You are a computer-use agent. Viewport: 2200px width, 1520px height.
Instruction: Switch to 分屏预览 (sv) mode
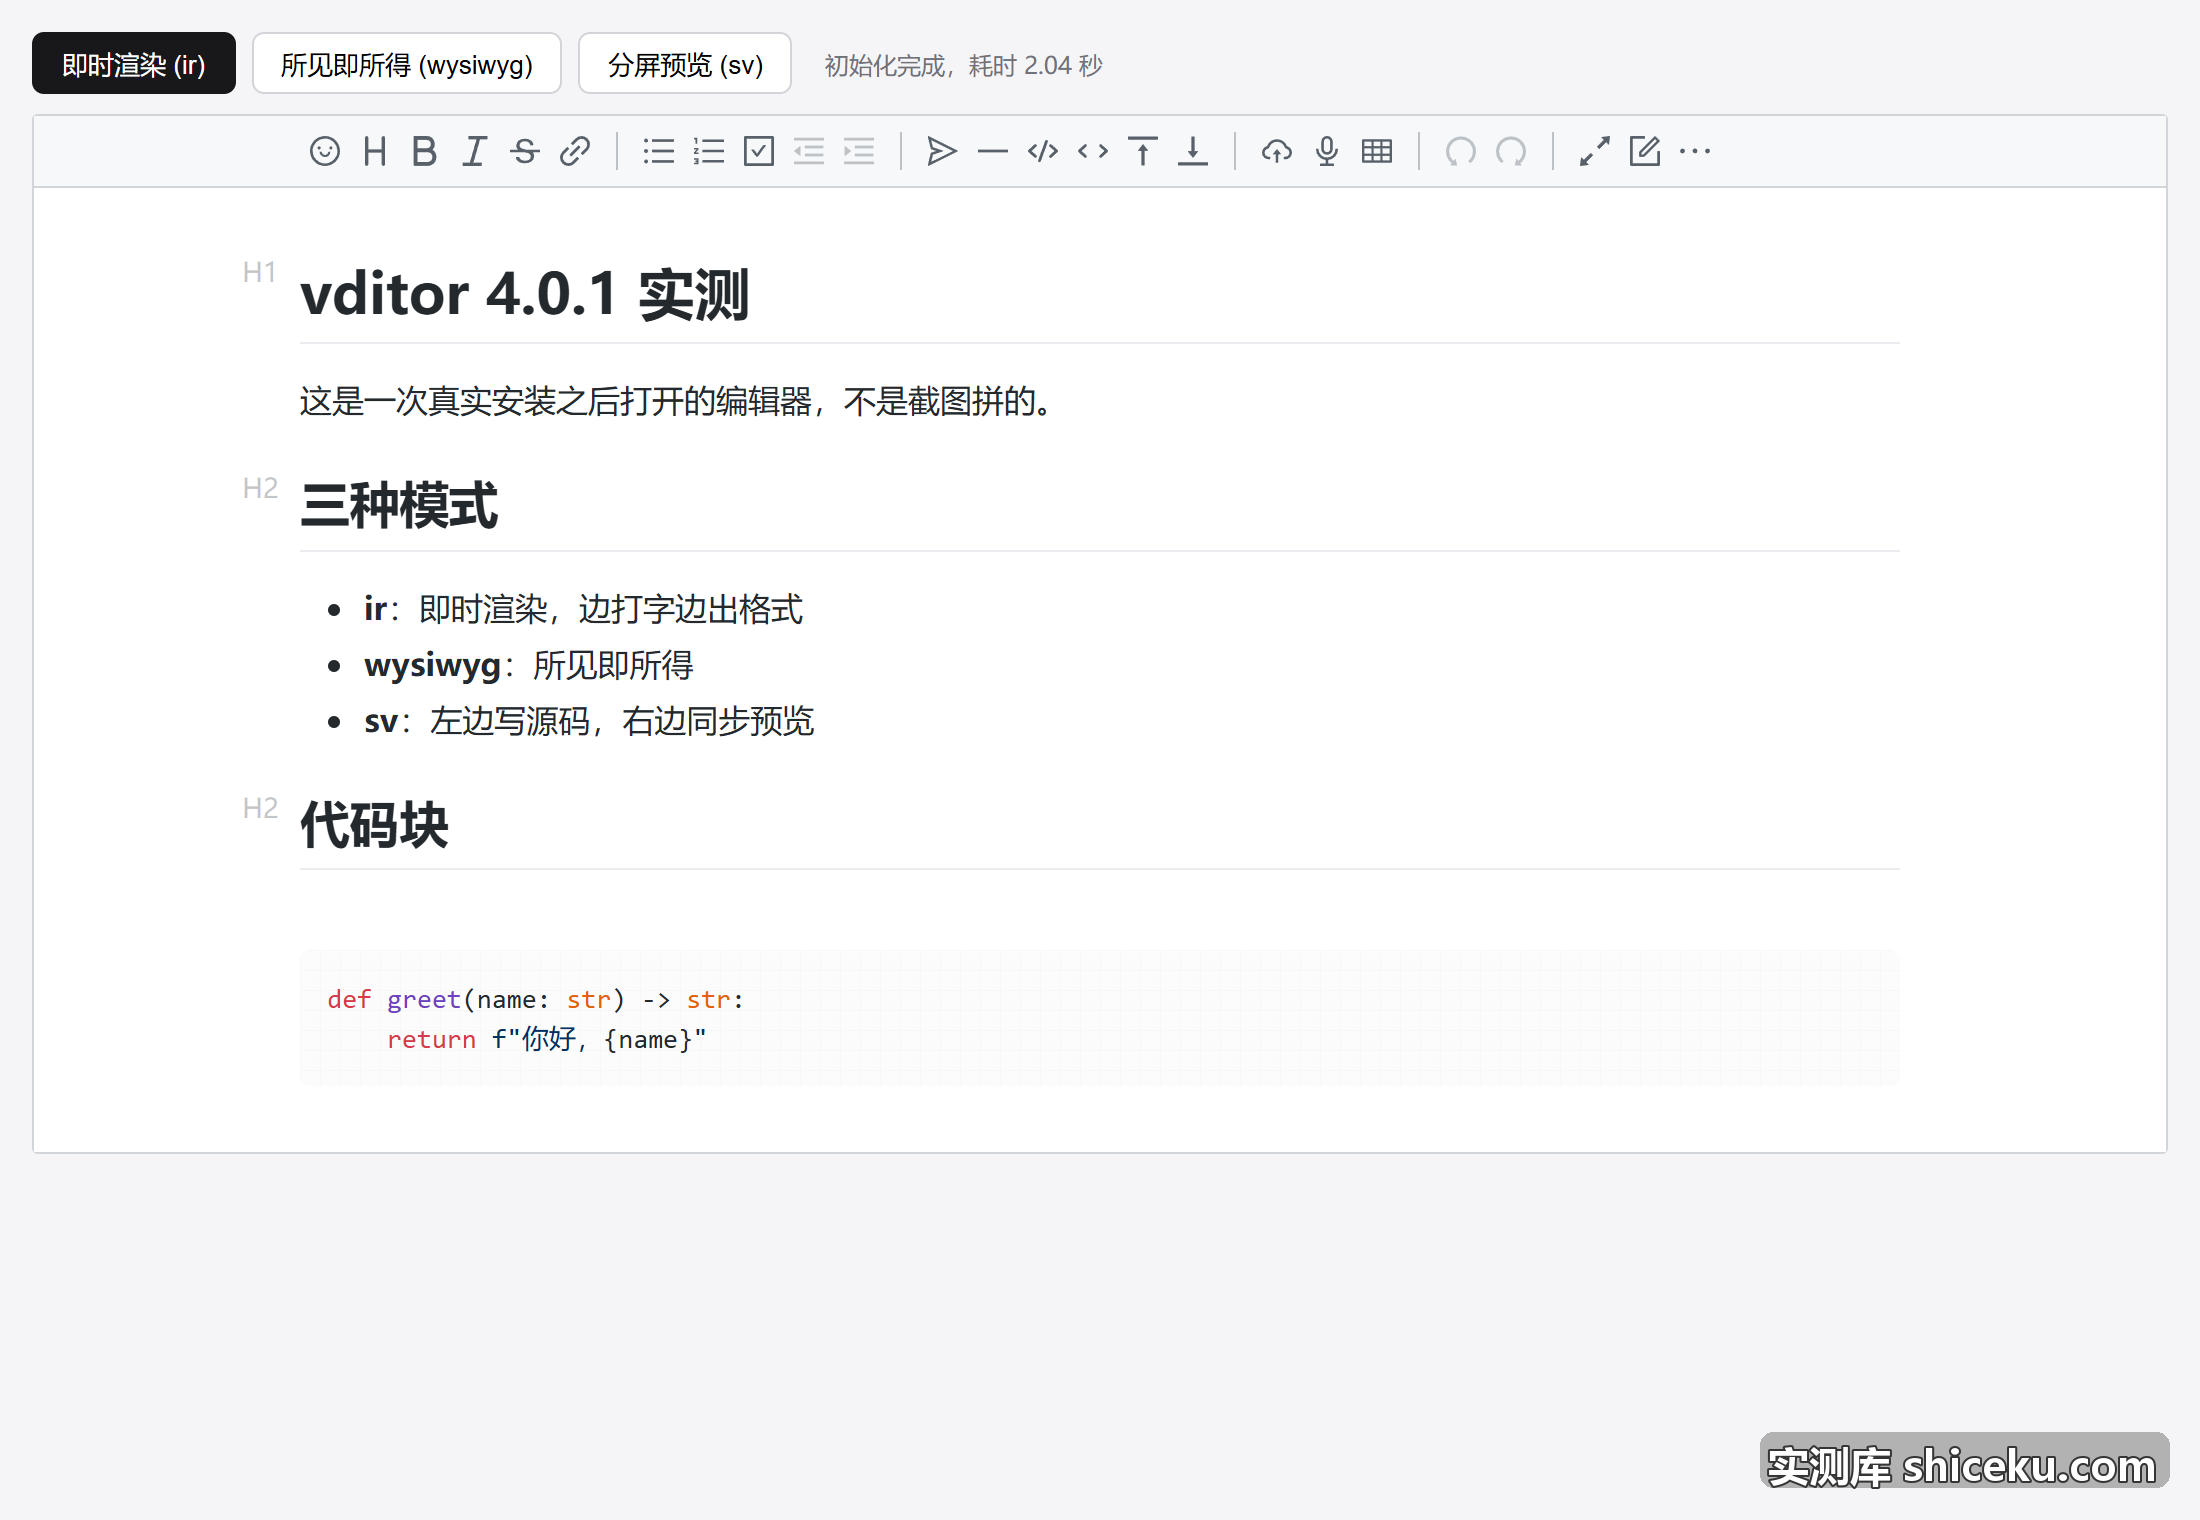pyautogui.click(x=685, y=64)
